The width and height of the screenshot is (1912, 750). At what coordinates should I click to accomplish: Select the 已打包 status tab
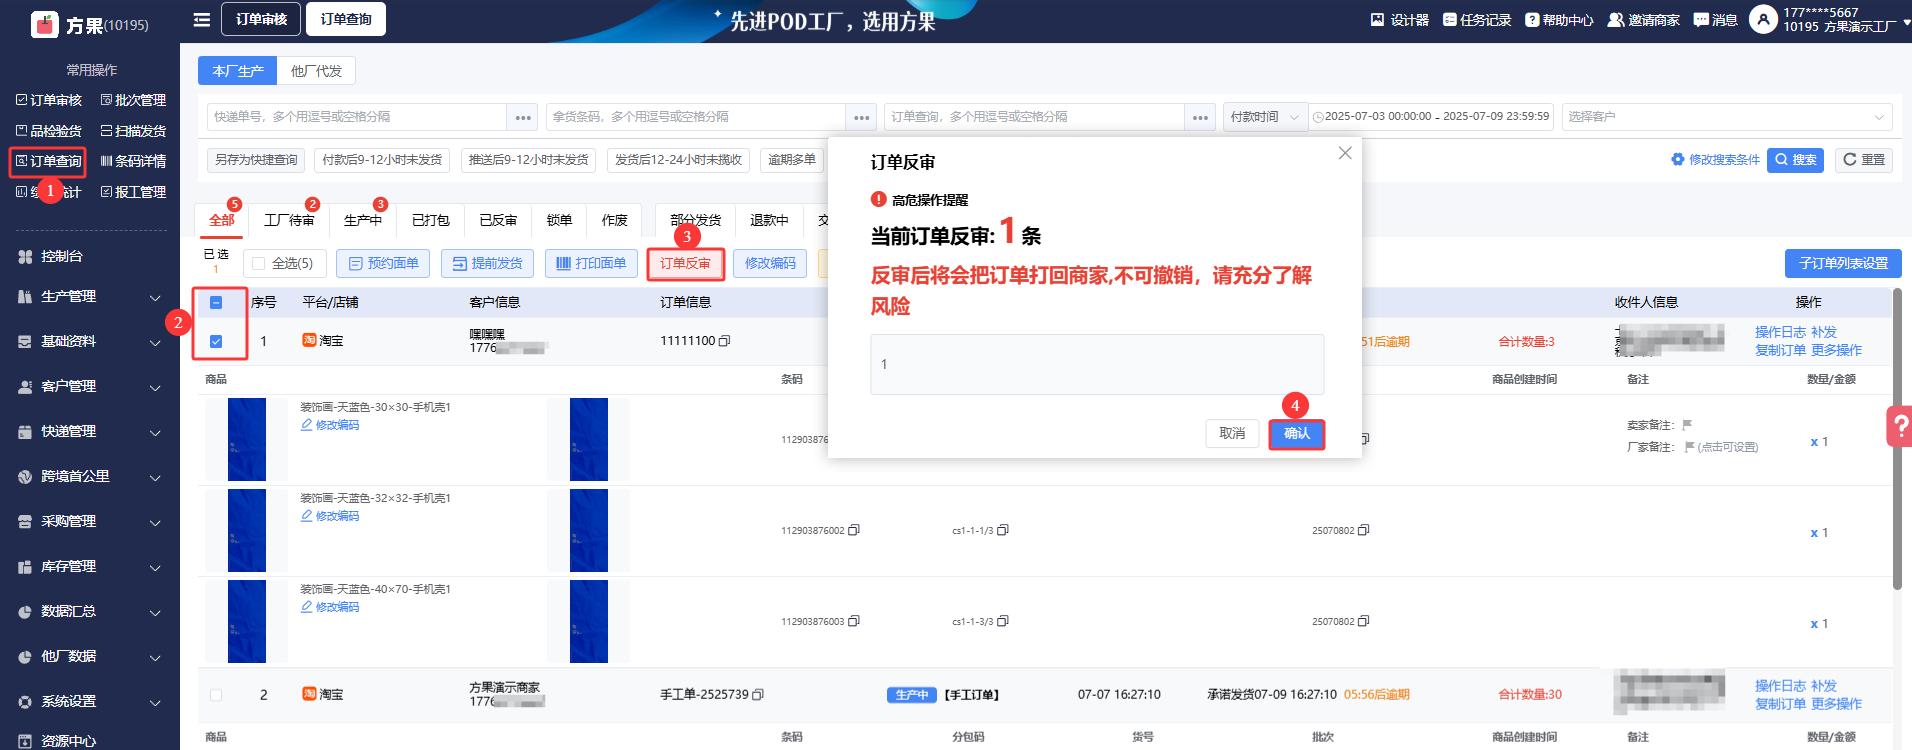click(431, 220)
